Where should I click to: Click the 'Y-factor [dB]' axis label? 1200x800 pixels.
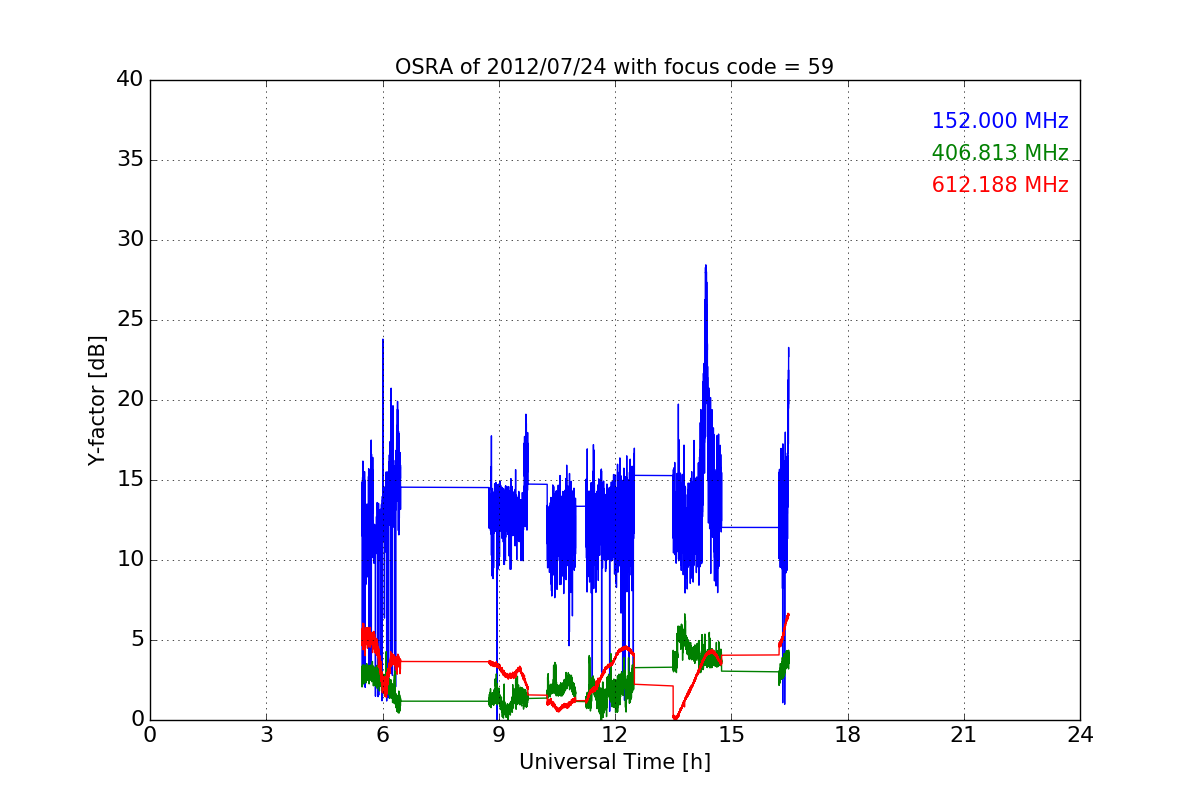tap(96, 400)
